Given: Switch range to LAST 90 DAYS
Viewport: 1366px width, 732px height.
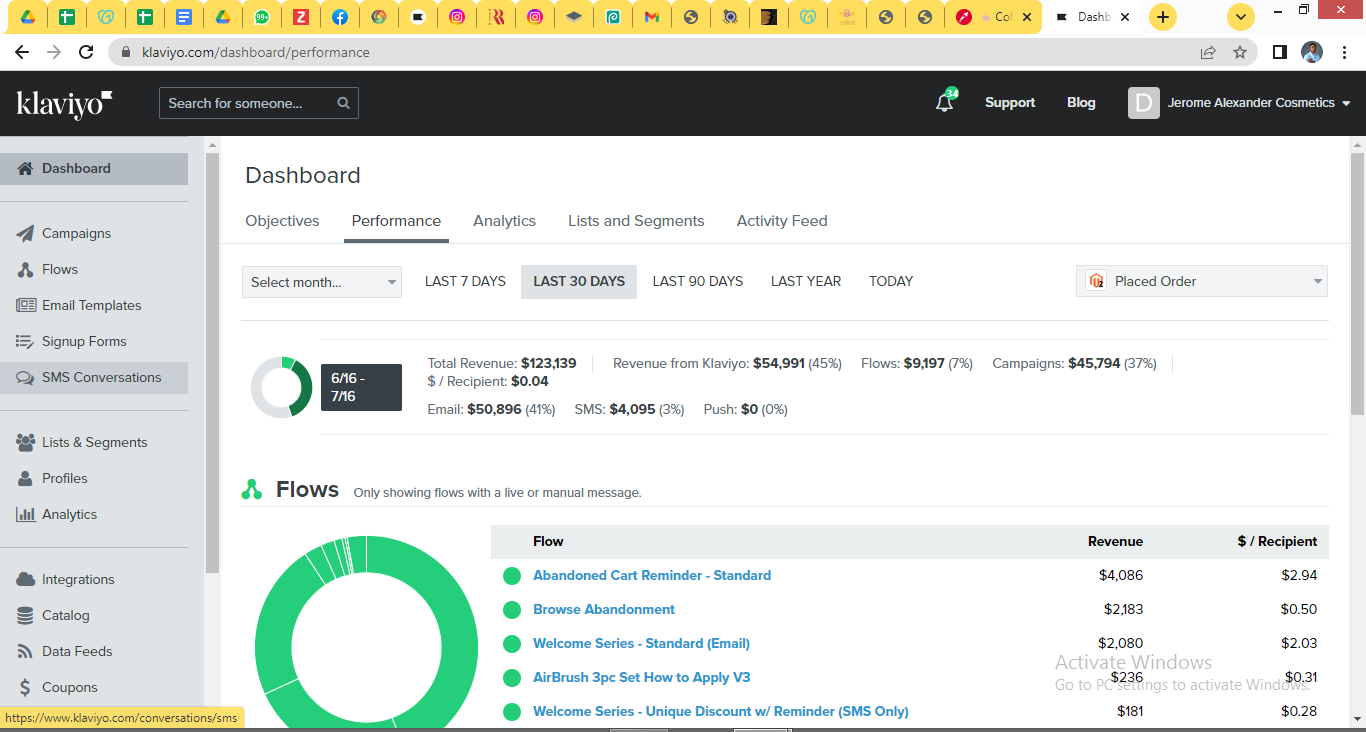Looking at the screenshot, I should point(697,281).
